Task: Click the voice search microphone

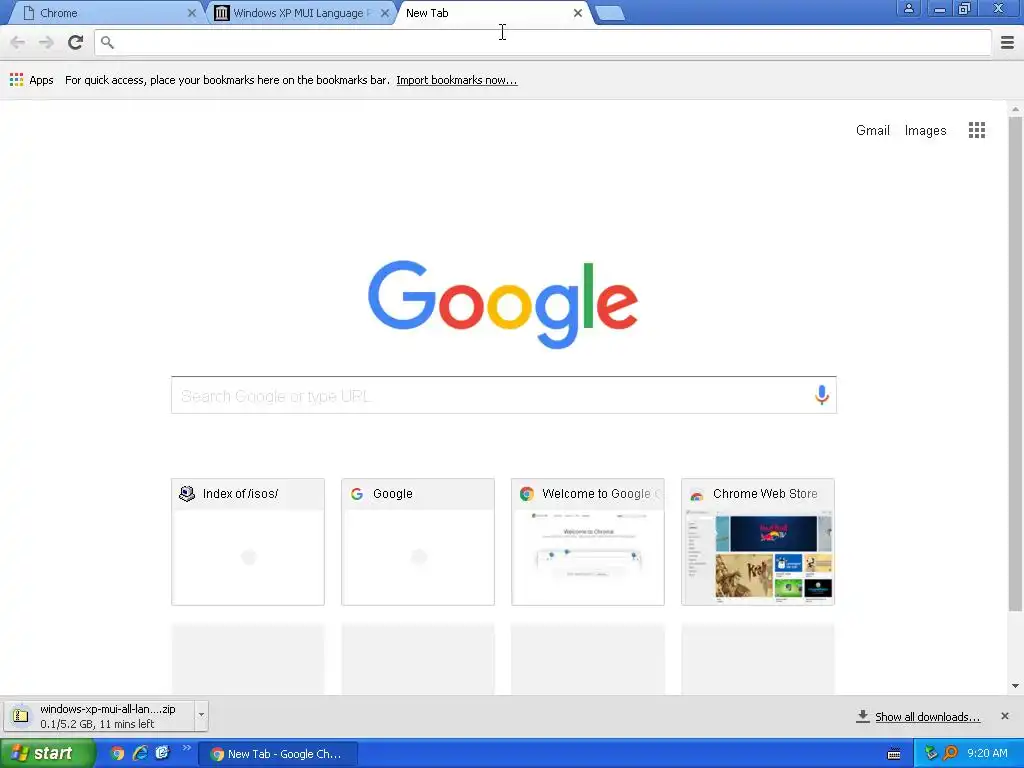Action: 822,394
